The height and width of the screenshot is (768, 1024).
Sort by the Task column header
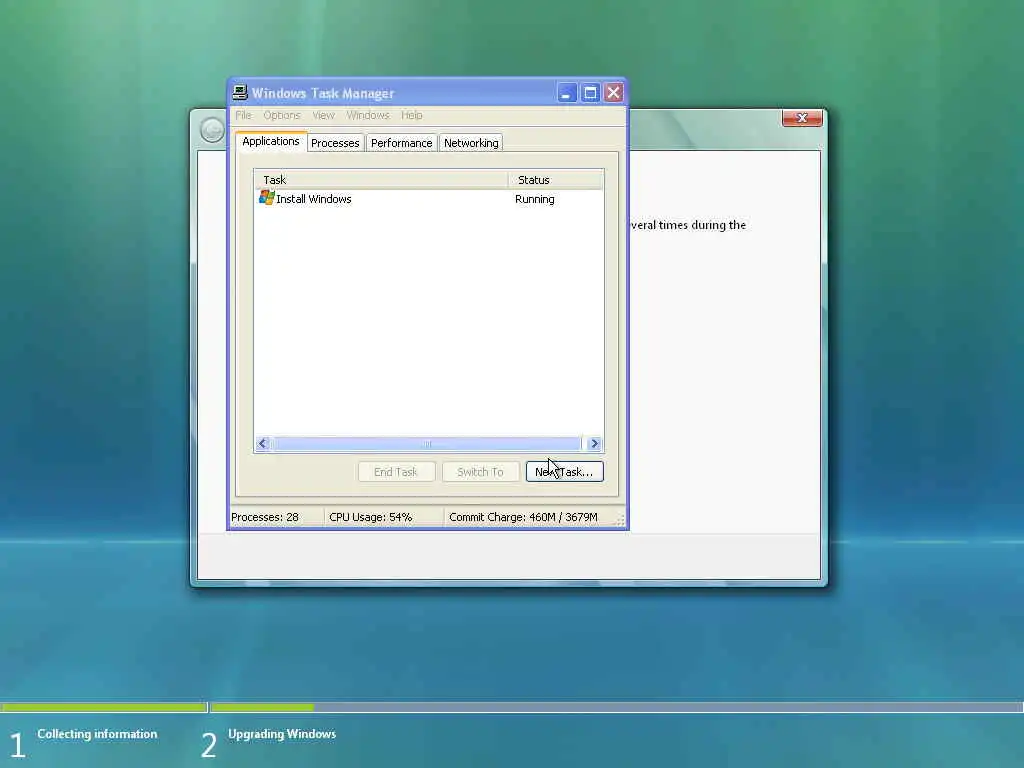tap(381, 180)
